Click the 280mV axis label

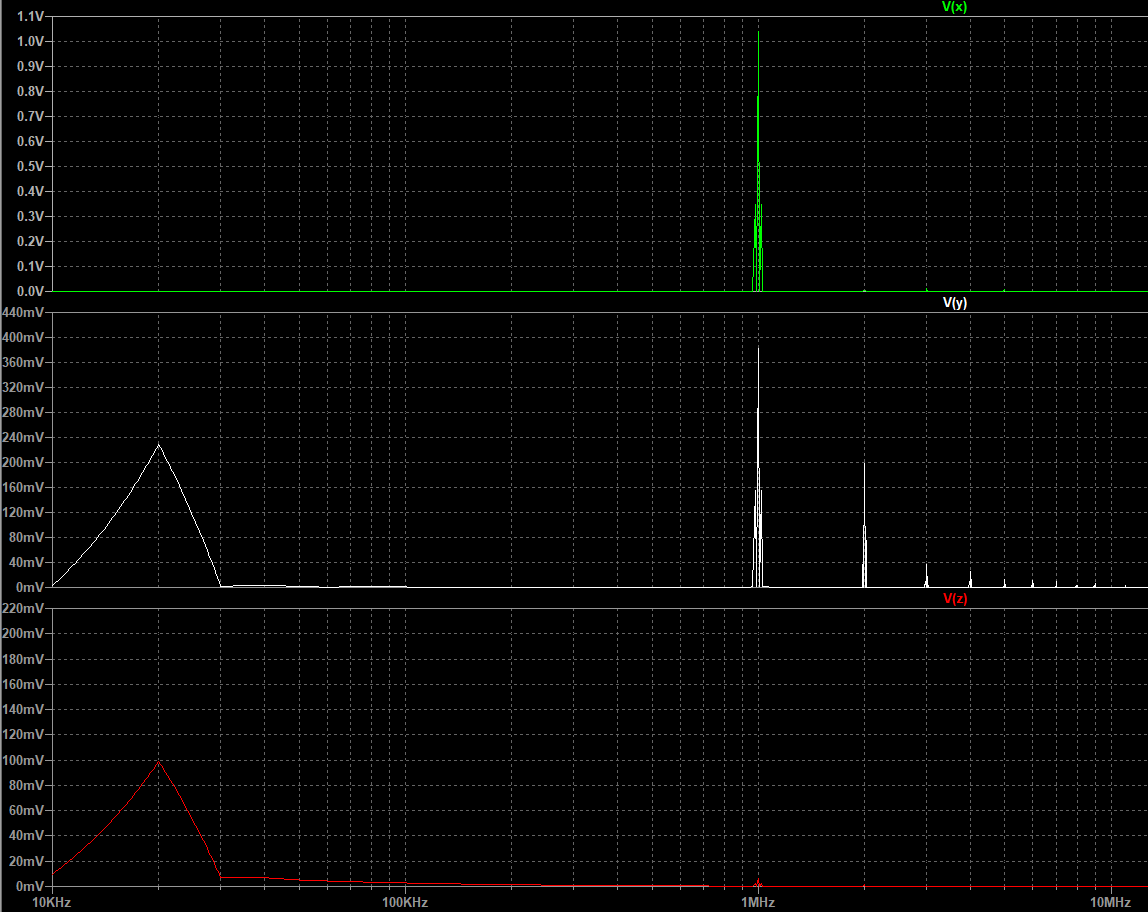[x=23, y=412]
